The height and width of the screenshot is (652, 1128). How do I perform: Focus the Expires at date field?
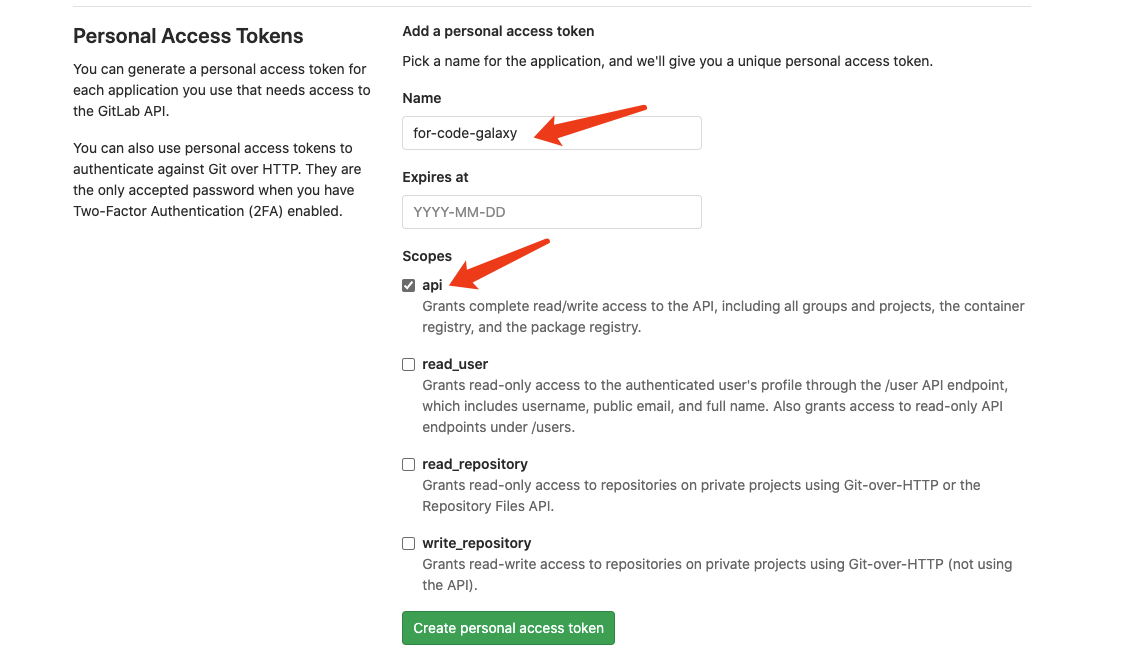pos(551,212)
